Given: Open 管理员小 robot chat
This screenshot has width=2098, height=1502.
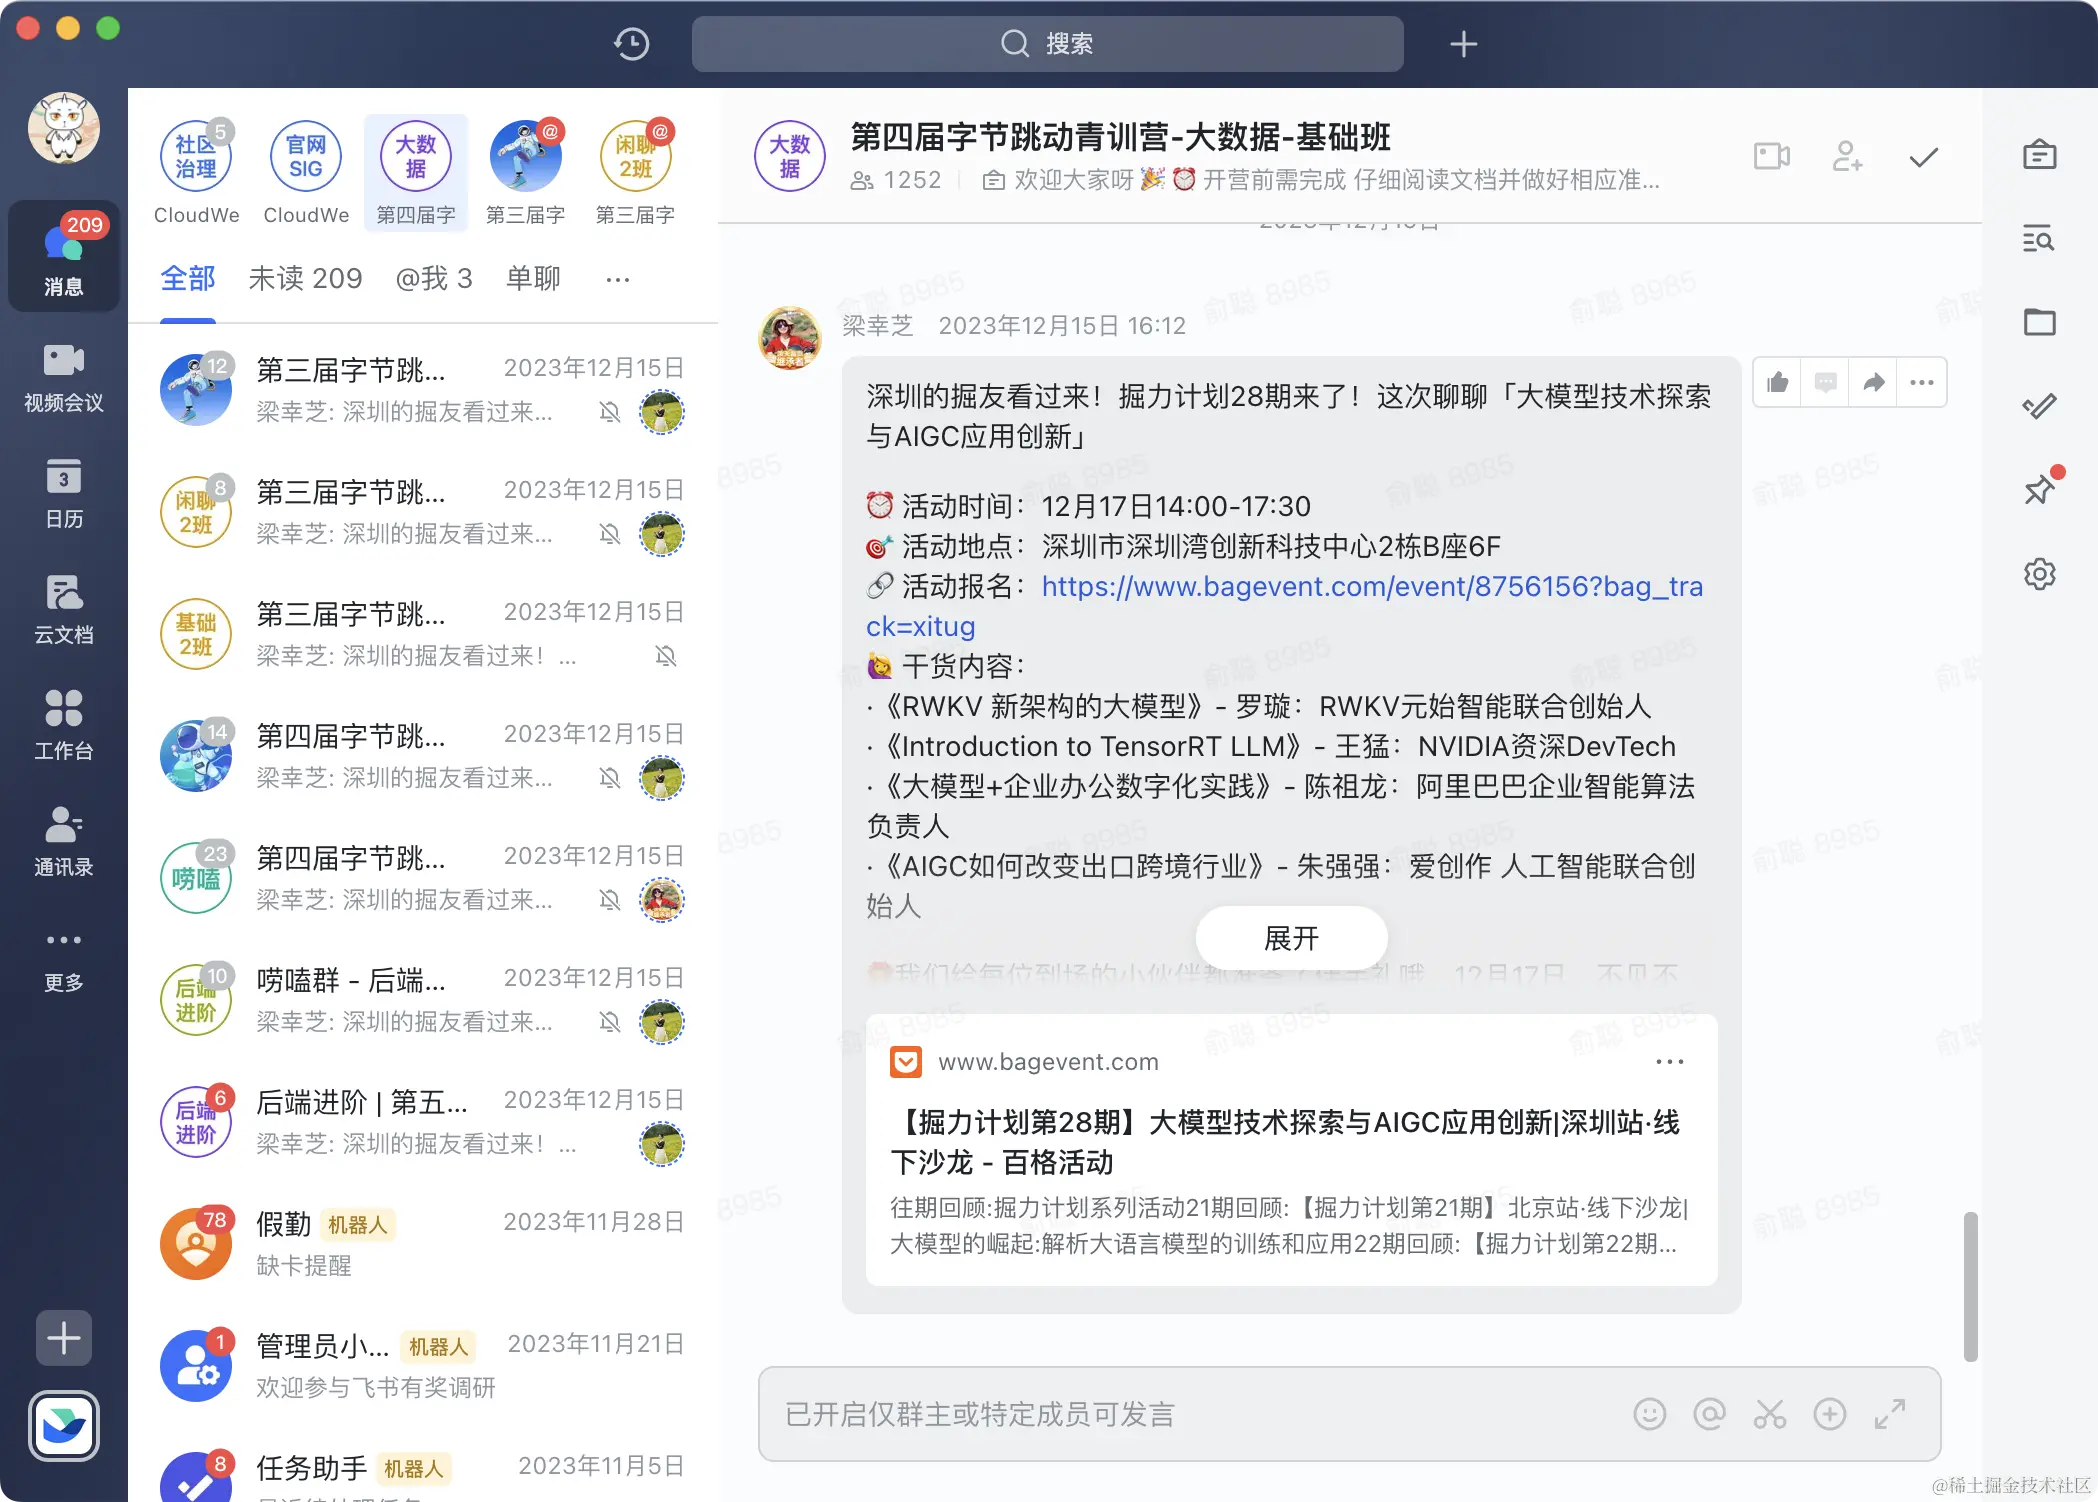Looking at the screenshot, I should pos(423,1366).
